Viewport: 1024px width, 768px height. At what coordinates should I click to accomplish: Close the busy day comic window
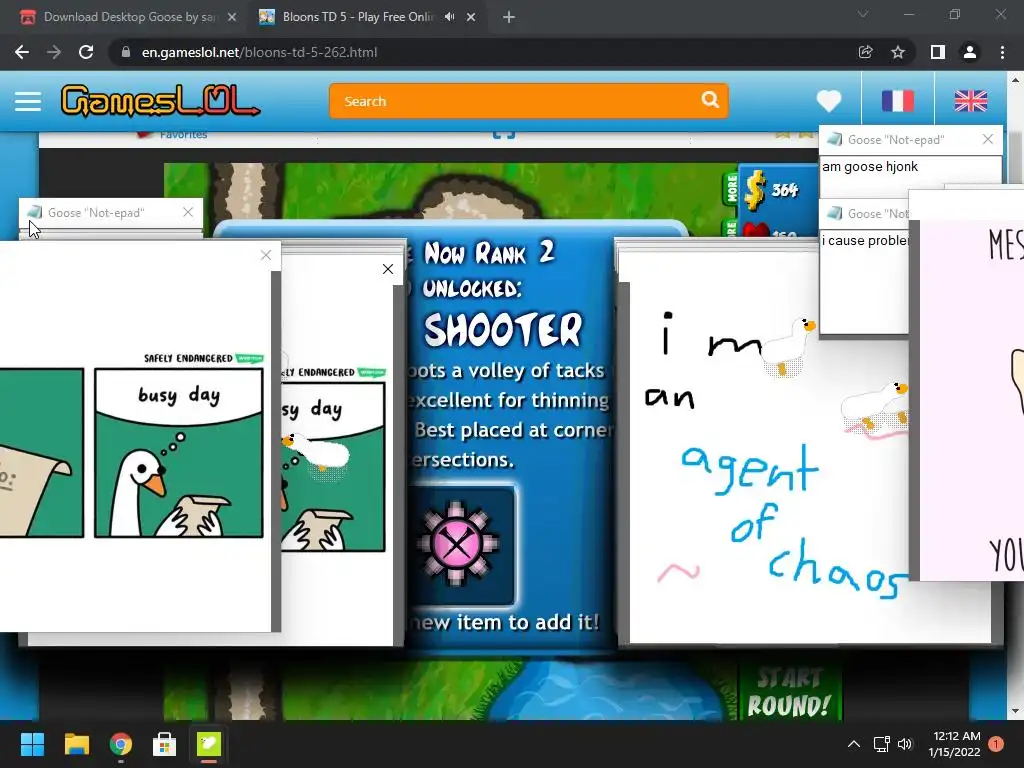click(x=266, y=255)
